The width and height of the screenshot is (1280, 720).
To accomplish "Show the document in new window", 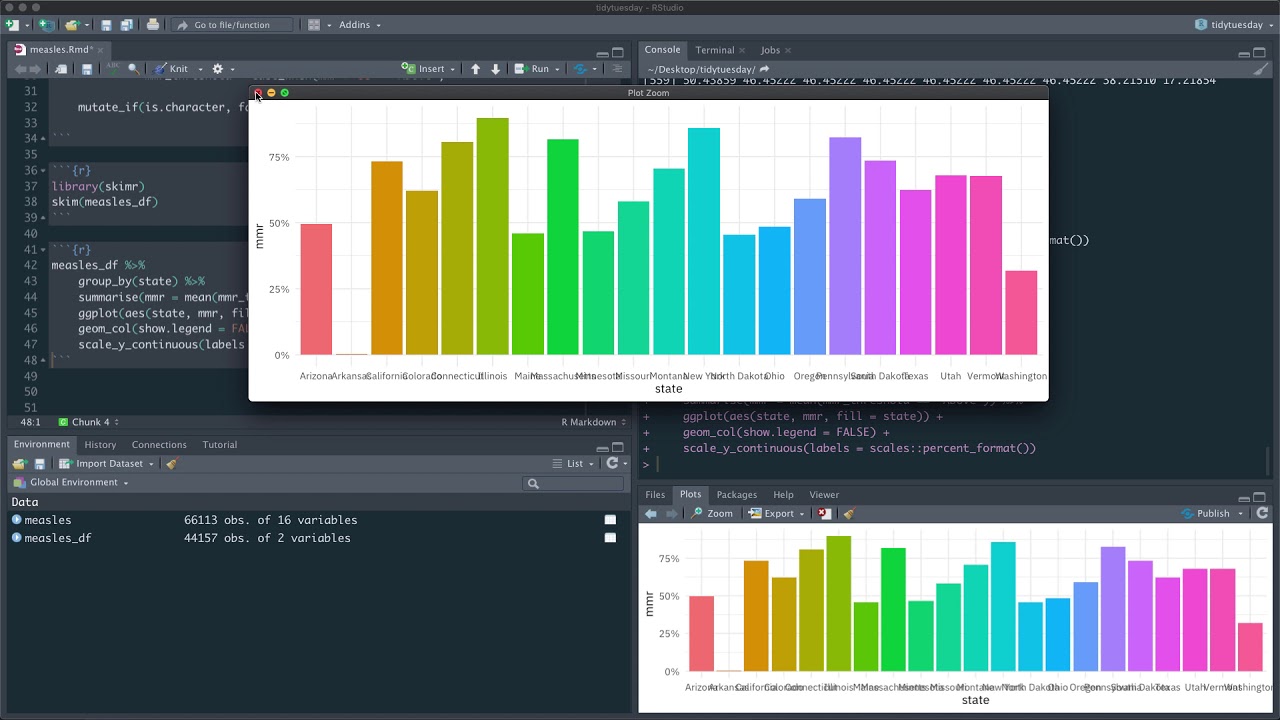I will [62, 69].
